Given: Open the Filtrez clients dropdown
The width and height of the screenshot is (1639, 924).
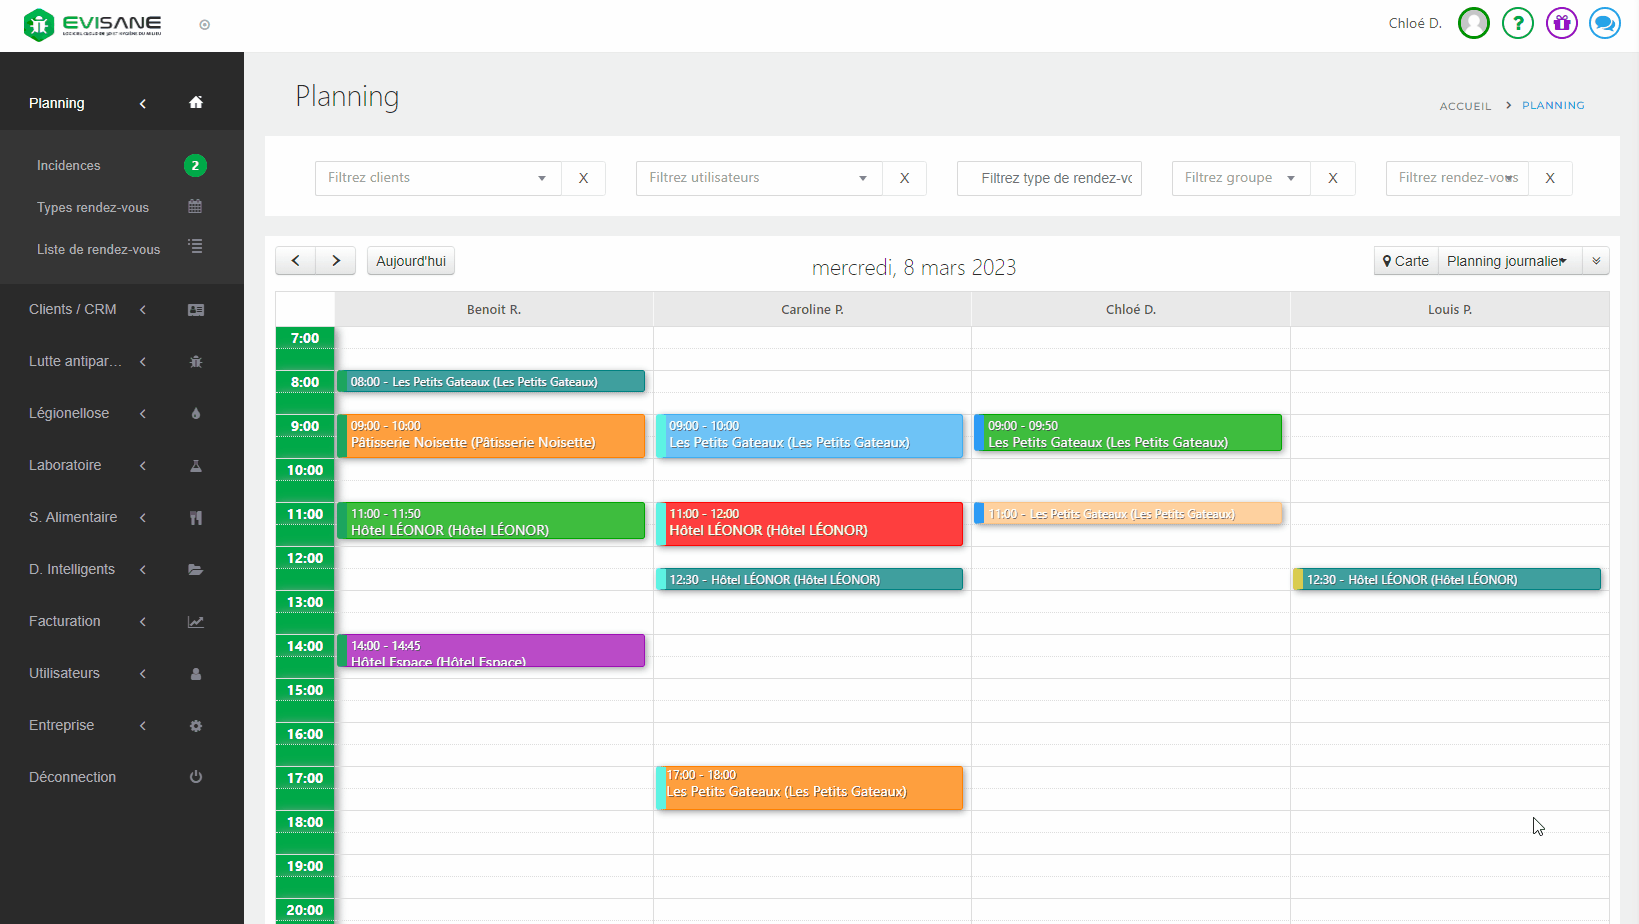Looking at the screenshot, I should coord(438,178).
